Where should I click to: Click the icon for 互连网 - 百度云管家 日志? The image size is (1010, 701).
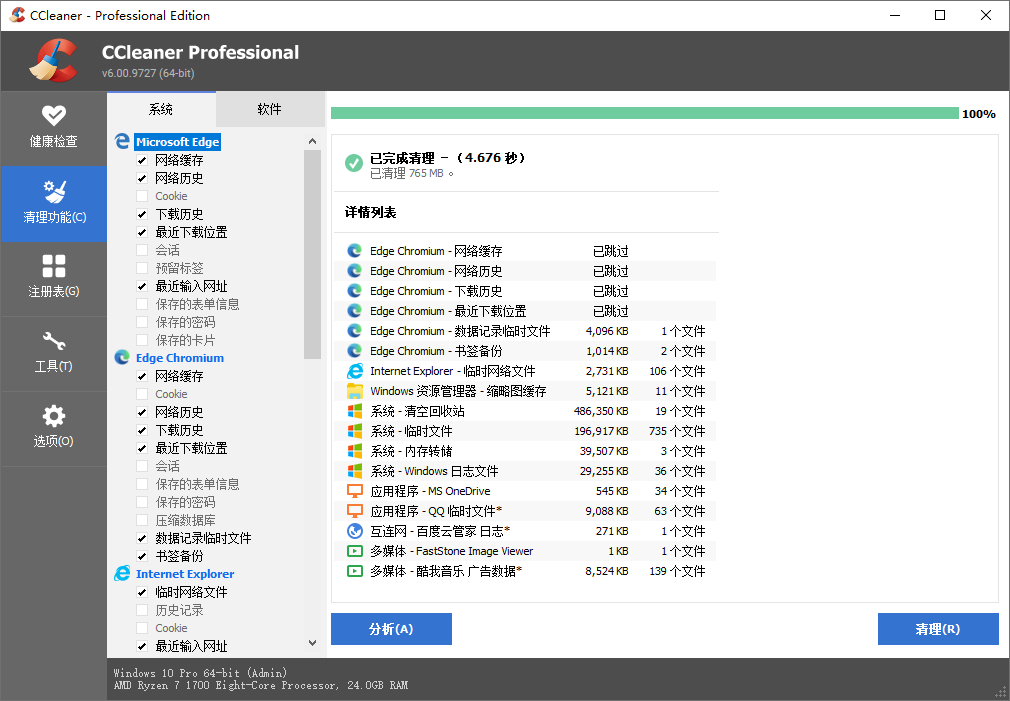coord(354,531)
